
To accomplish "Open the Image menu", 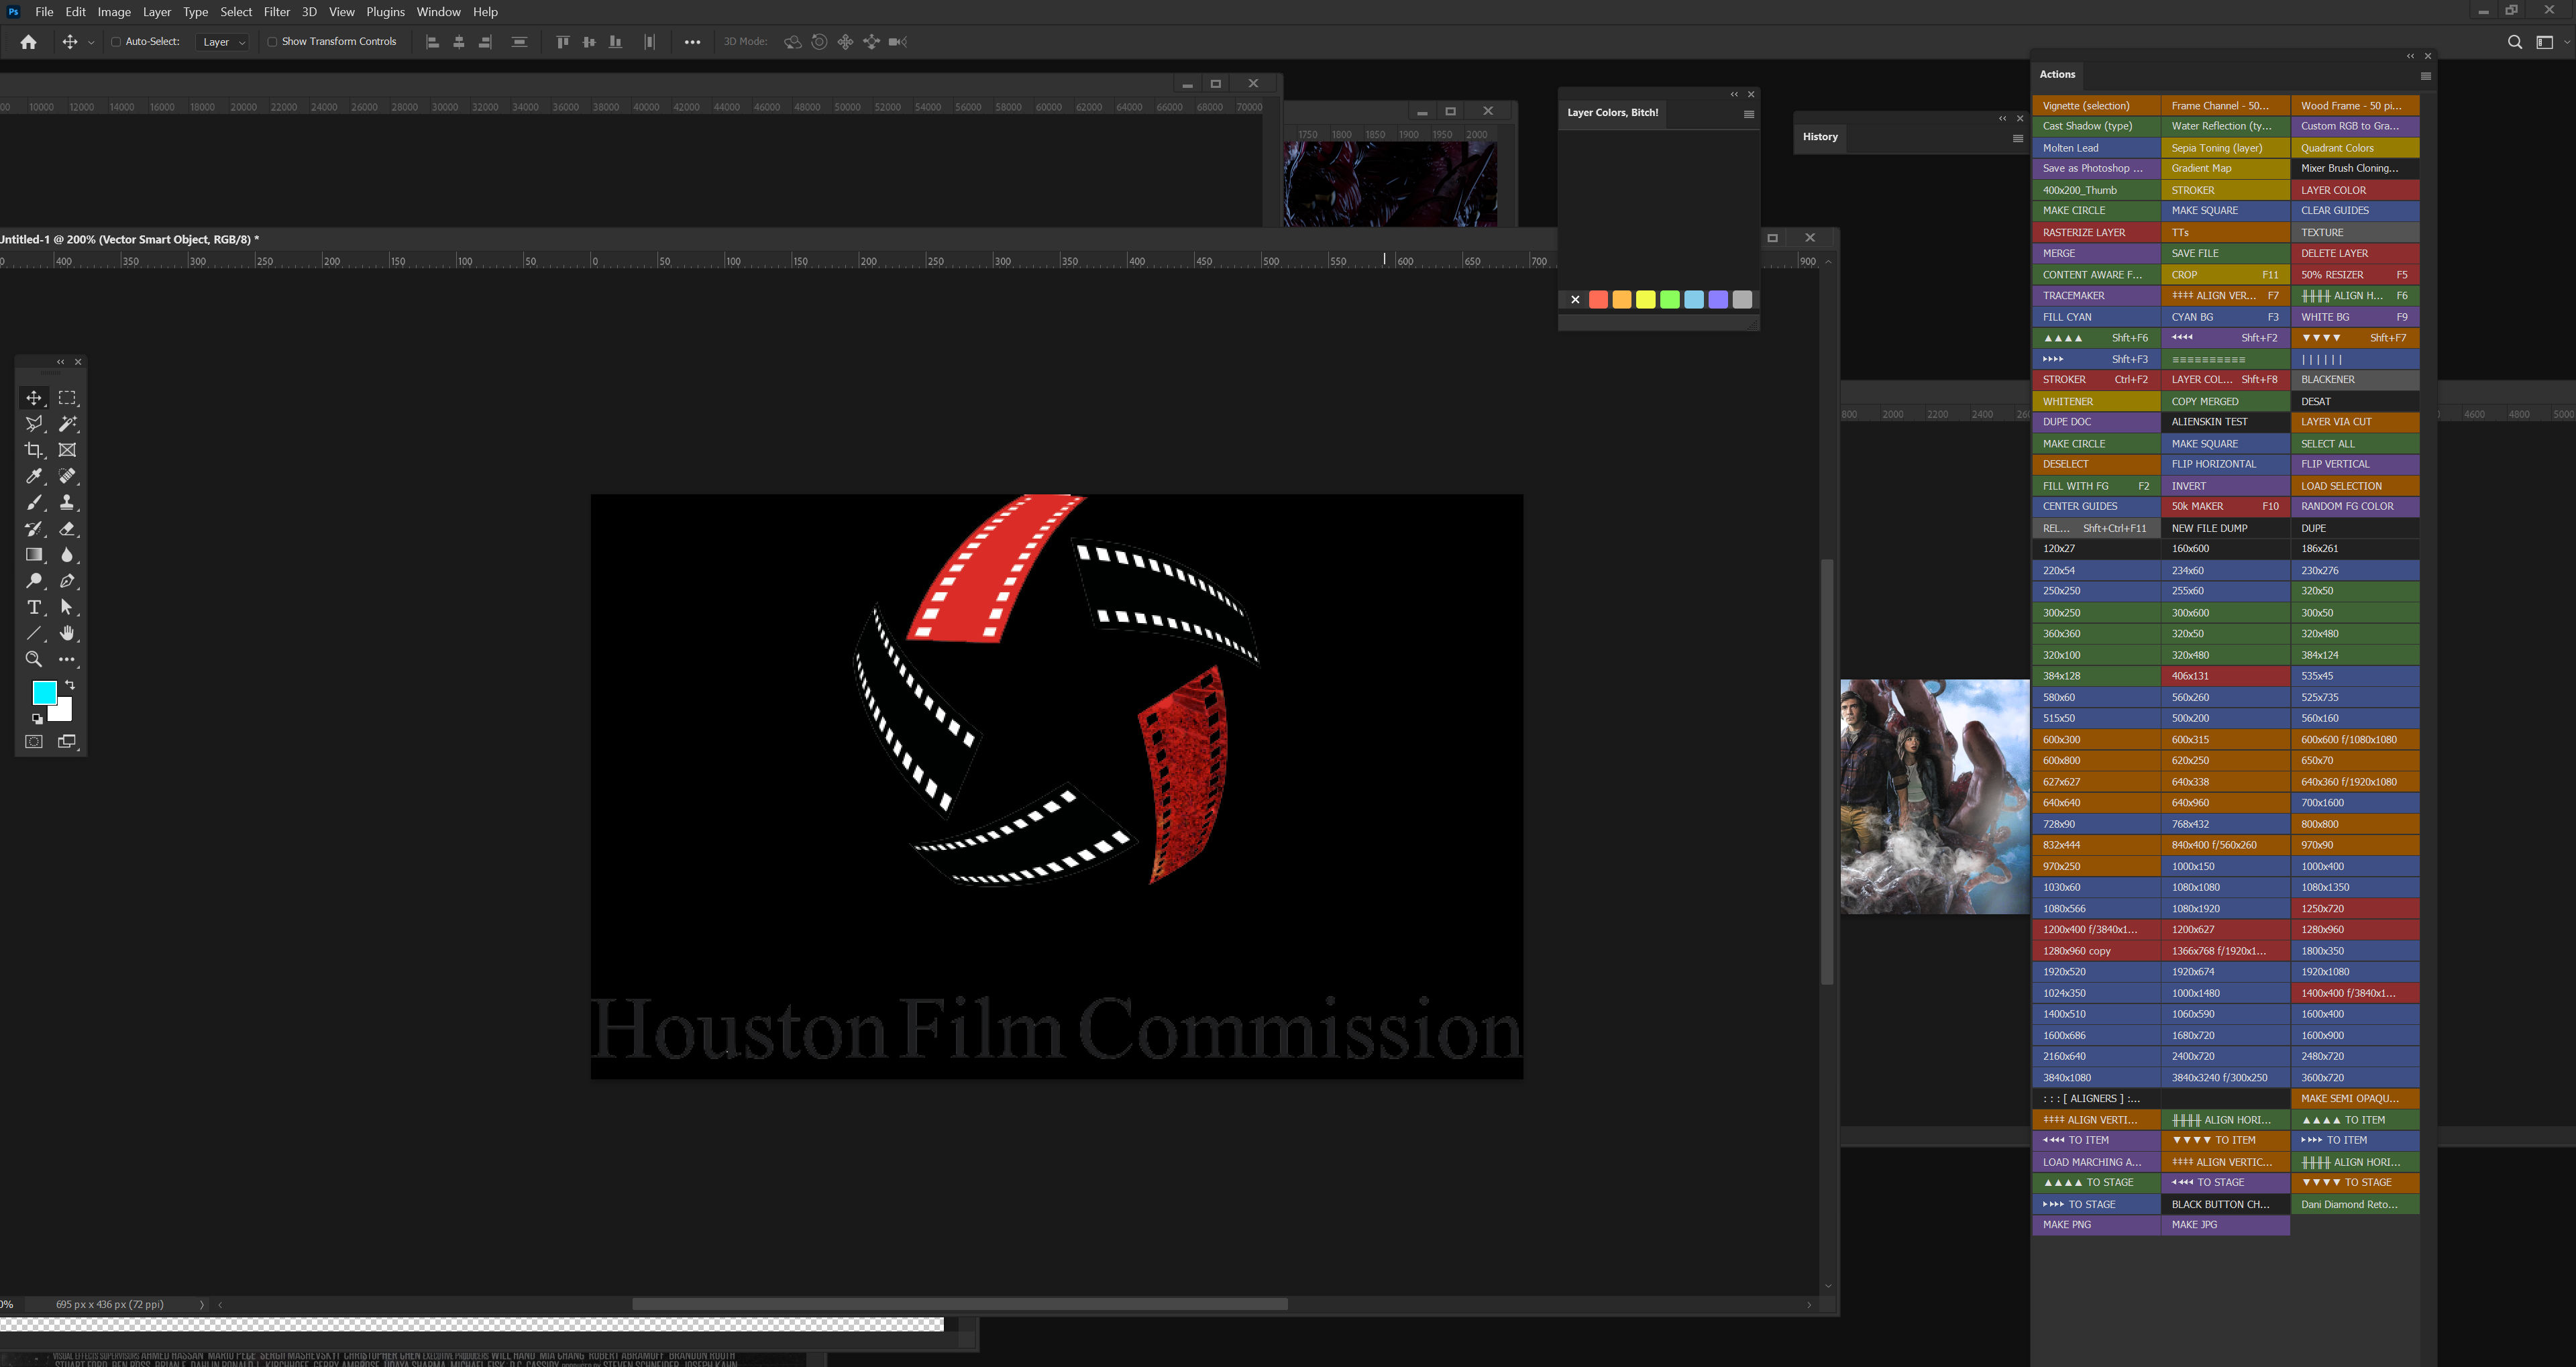I will 114,12.
